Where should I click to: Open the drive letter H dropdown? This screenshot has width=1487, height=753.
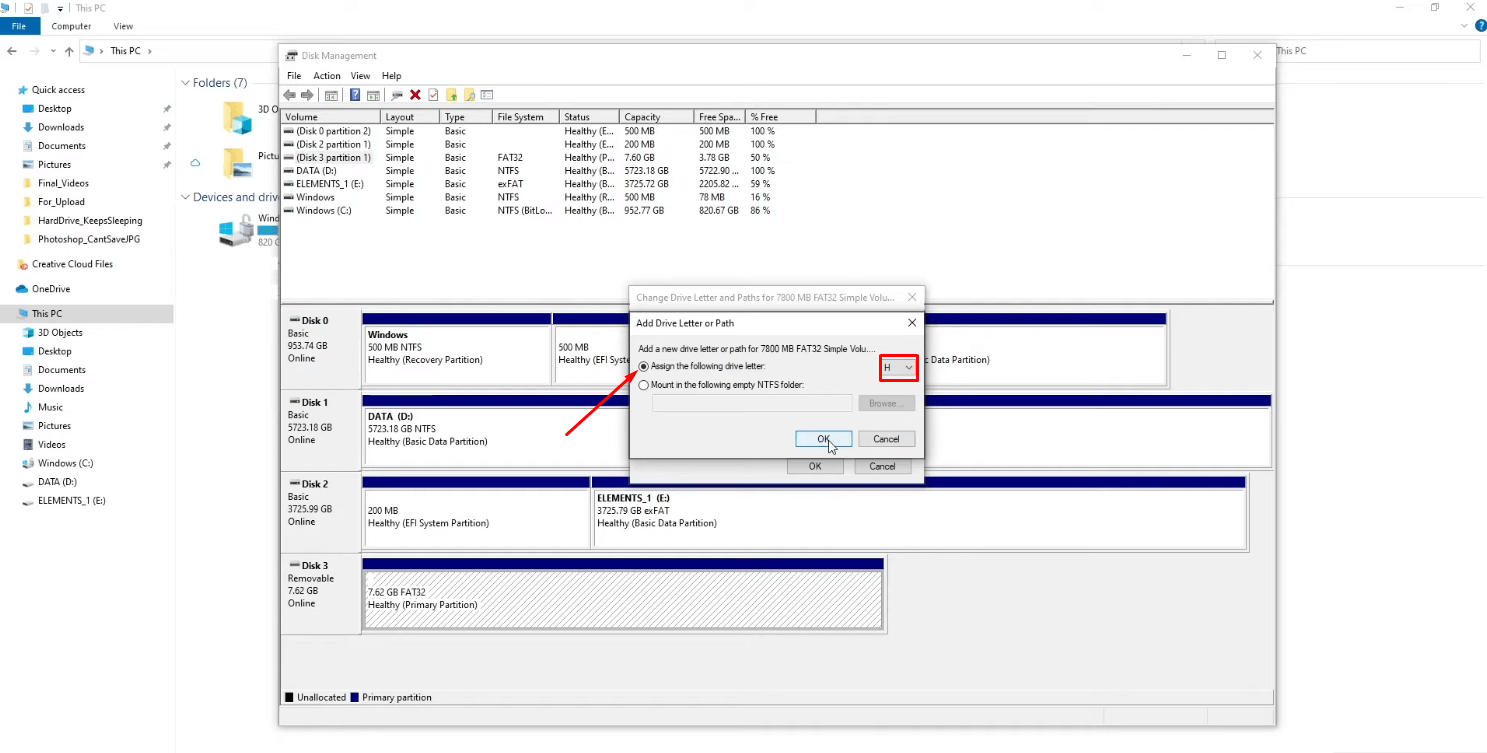(899, 368)
